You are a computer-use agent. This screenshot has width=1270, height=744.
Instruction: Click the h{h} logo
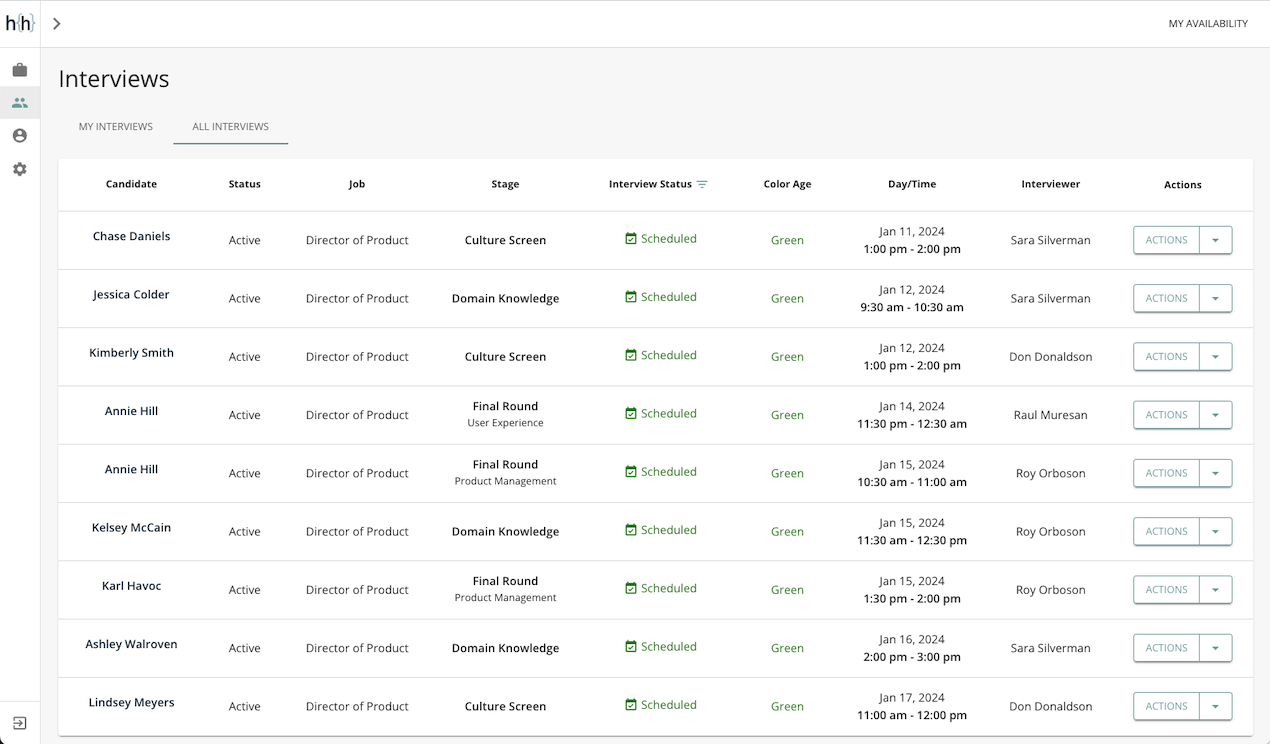click(20, 23)
